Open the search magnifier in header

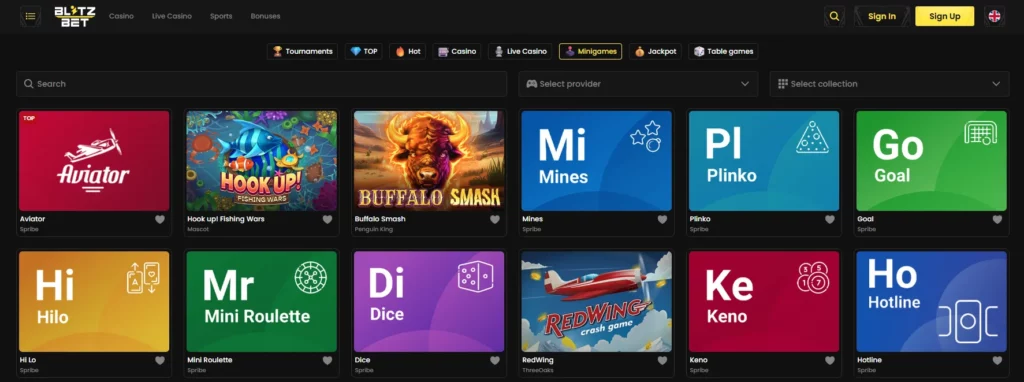834,16
